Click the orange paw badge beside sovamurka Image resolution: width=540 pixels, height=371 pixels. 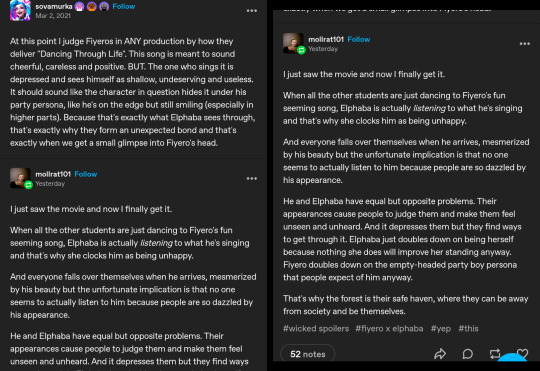tap(92, 7)
